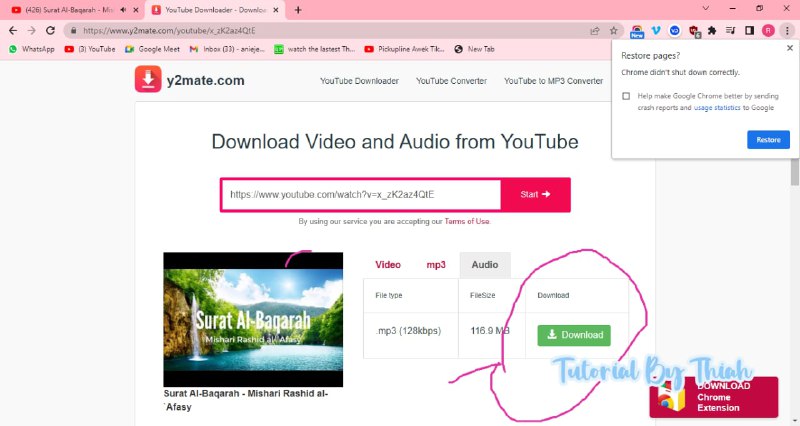
Task: Close the Surat Al-Baqarah YouTube tab
Action: pos(136,10)
